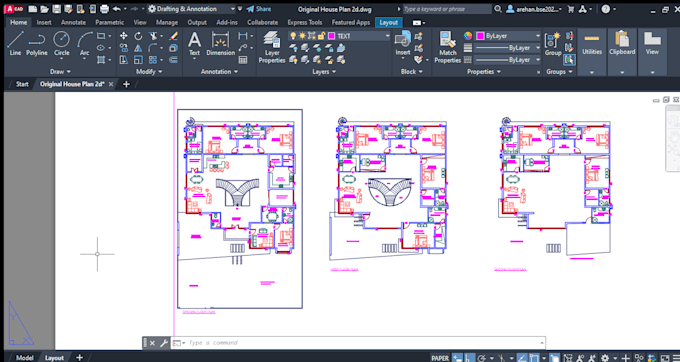
Task: Click the Save icon in quick access toolbar
Action: pyautogui.click(x=56, y=9)
